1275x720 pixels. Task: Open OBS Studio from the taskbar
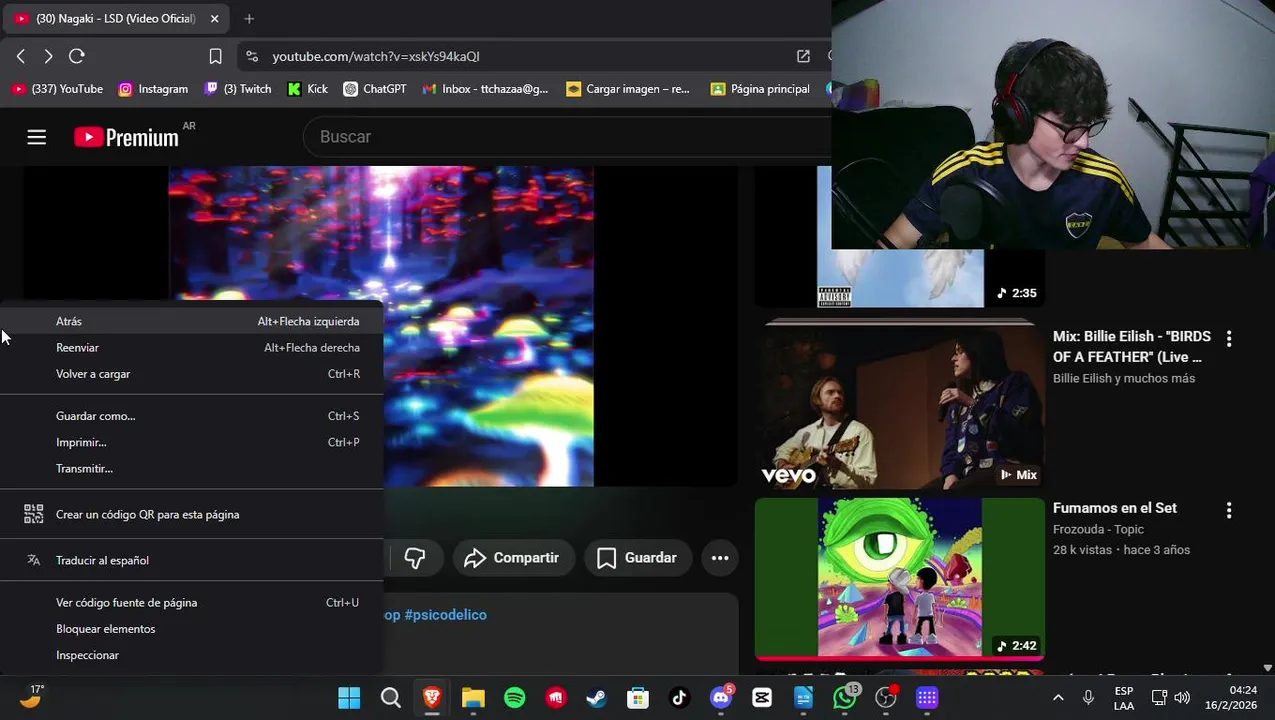(x=886, y=698)
